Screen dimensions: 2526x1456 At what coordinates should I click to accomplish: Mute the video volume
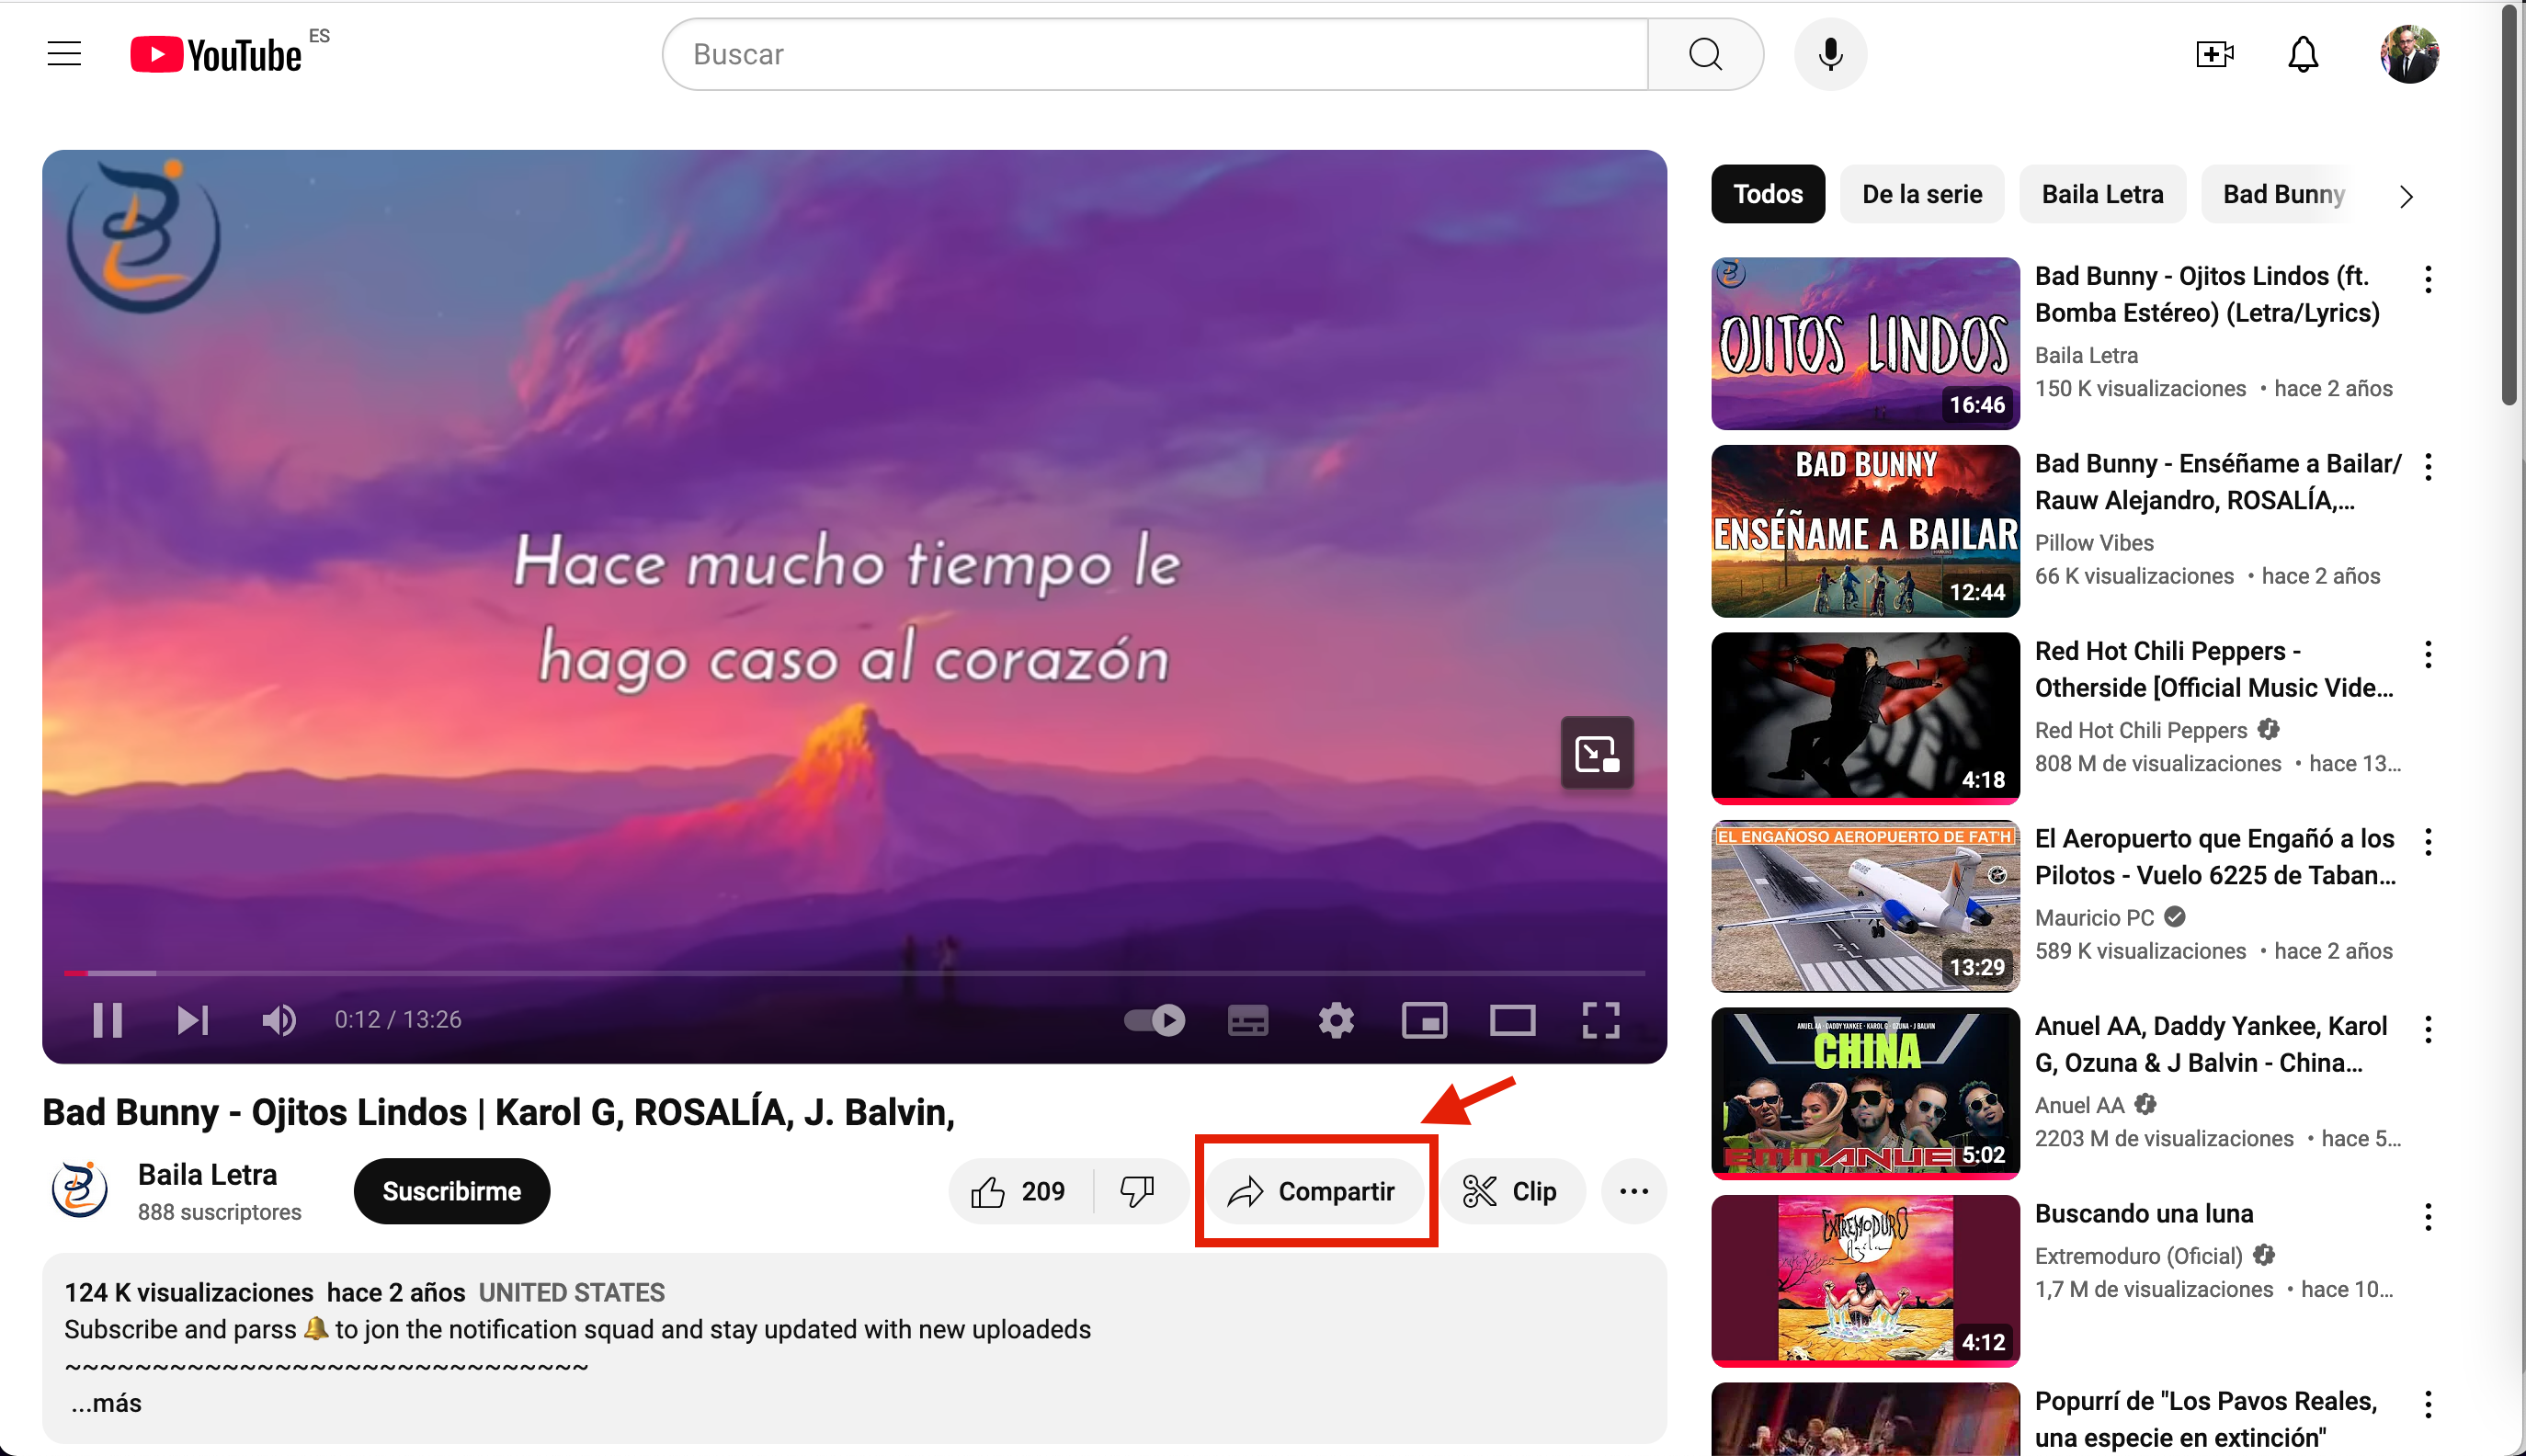(279, 1019)
